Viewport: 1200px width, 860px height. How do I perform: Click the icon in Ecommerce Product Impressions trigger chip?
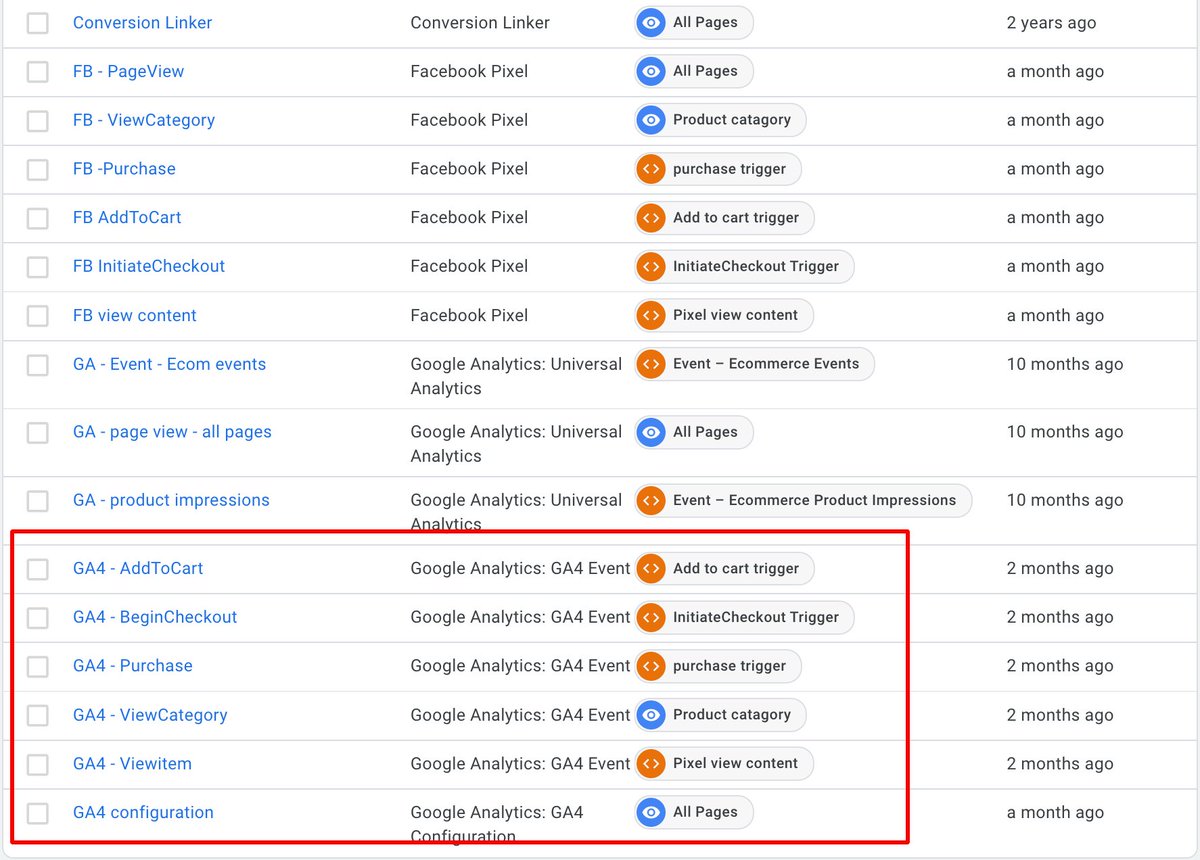[650, 500]
